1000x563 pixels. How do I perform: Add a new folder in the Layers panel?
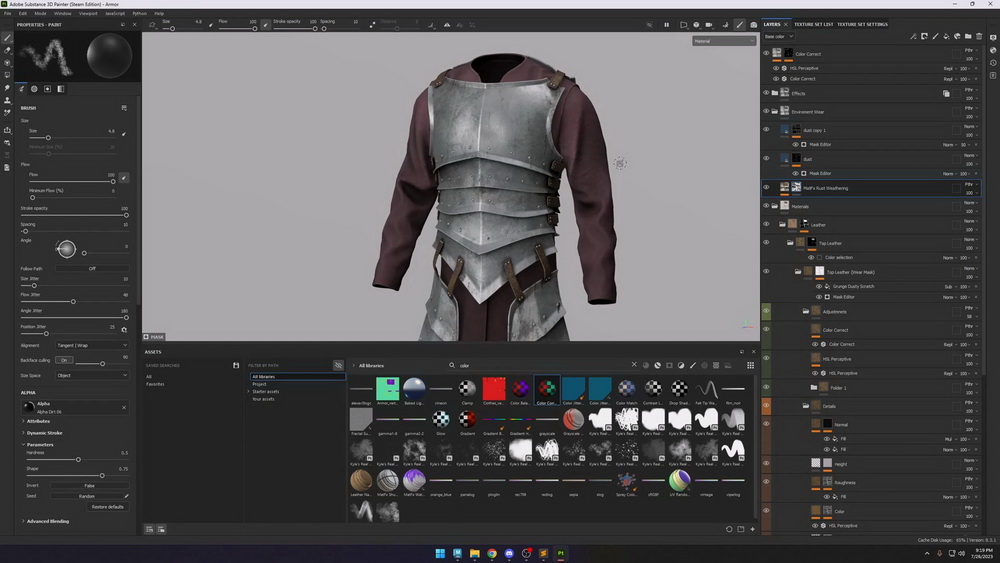[x=968, y=36]
